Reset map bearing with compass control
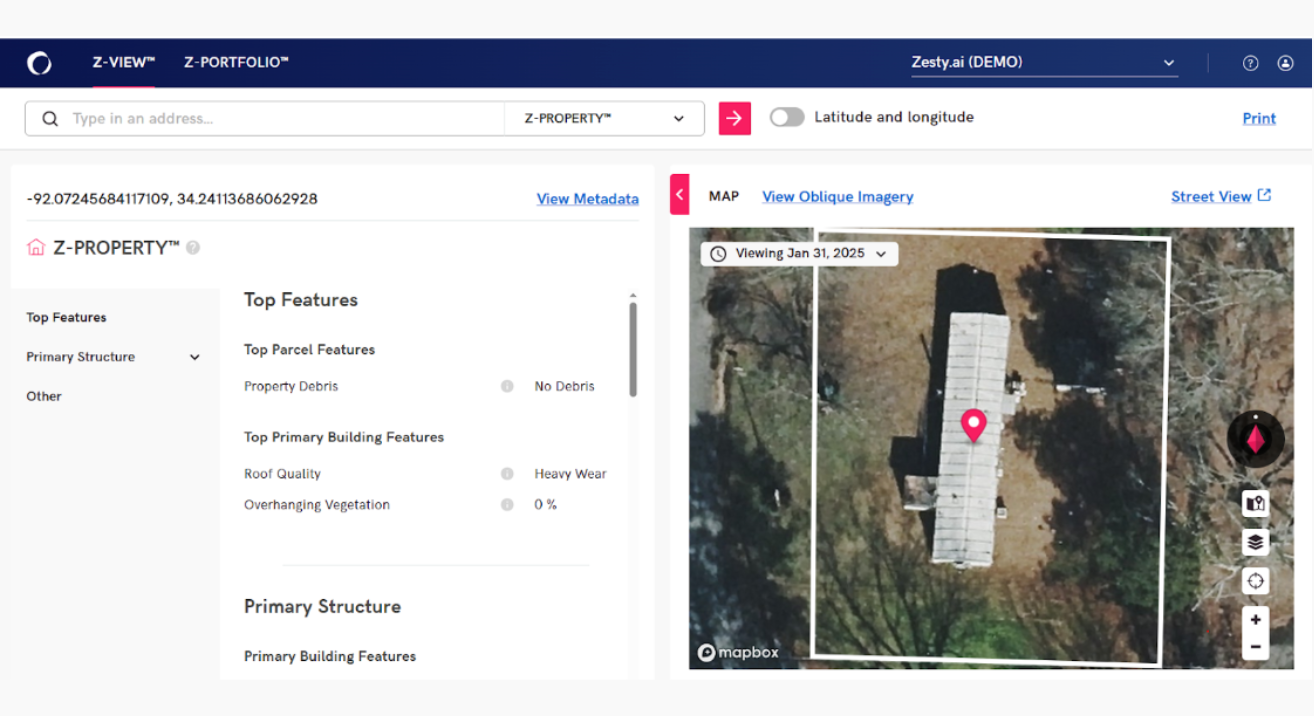Viewport: 1314px width, 716px height. click(x=1256, y=439)
